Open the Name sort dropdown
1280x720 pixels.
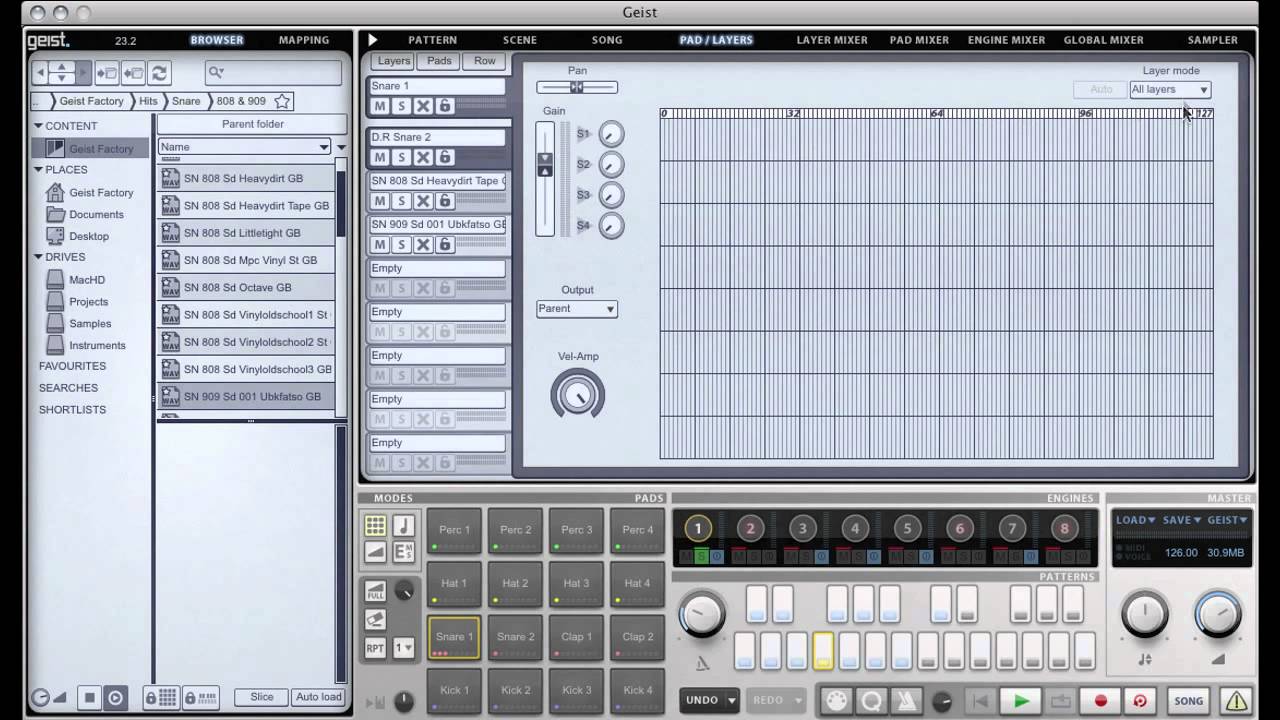pos(244,147)
